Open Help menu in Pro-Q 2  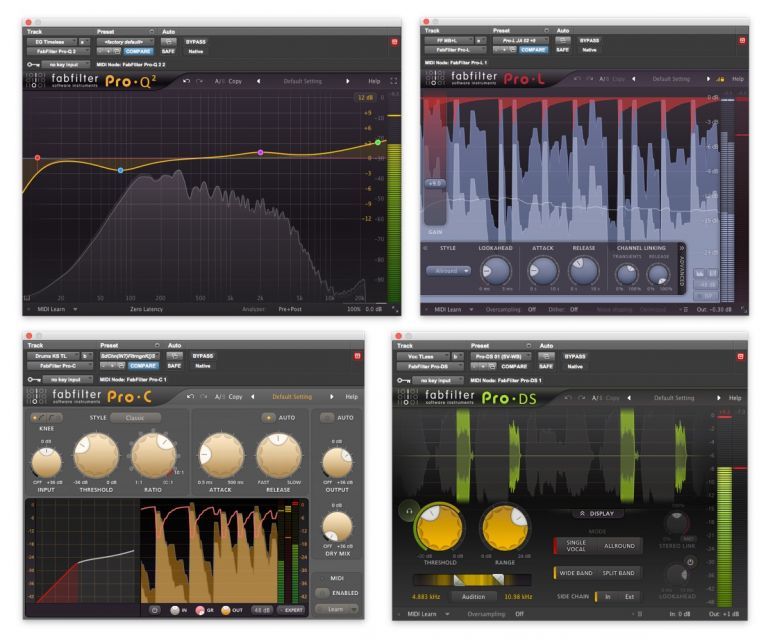374,81
